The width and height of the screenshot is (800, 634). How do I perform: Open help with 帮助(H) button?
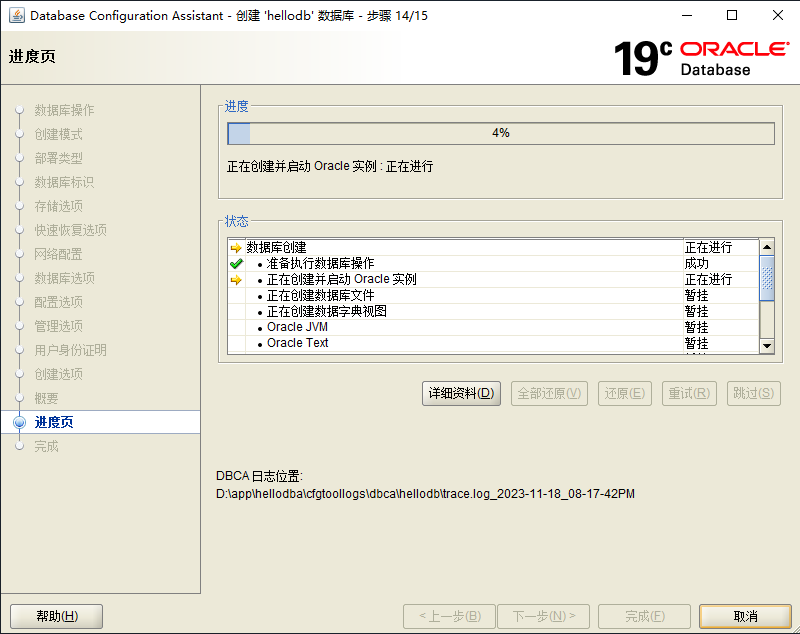pyautogui.click(x=57, y=616)
